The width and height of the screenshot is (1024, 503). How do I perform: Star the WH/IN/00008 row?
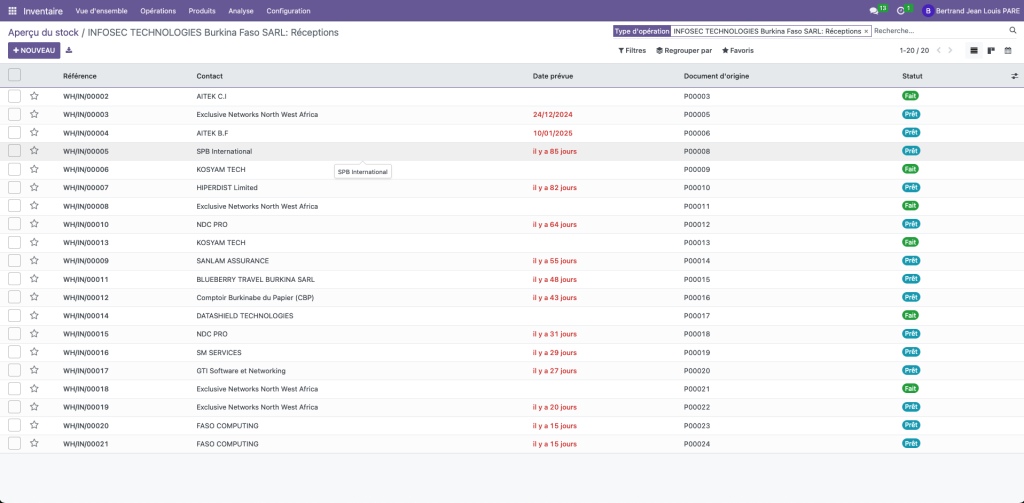tap(34, 206)
